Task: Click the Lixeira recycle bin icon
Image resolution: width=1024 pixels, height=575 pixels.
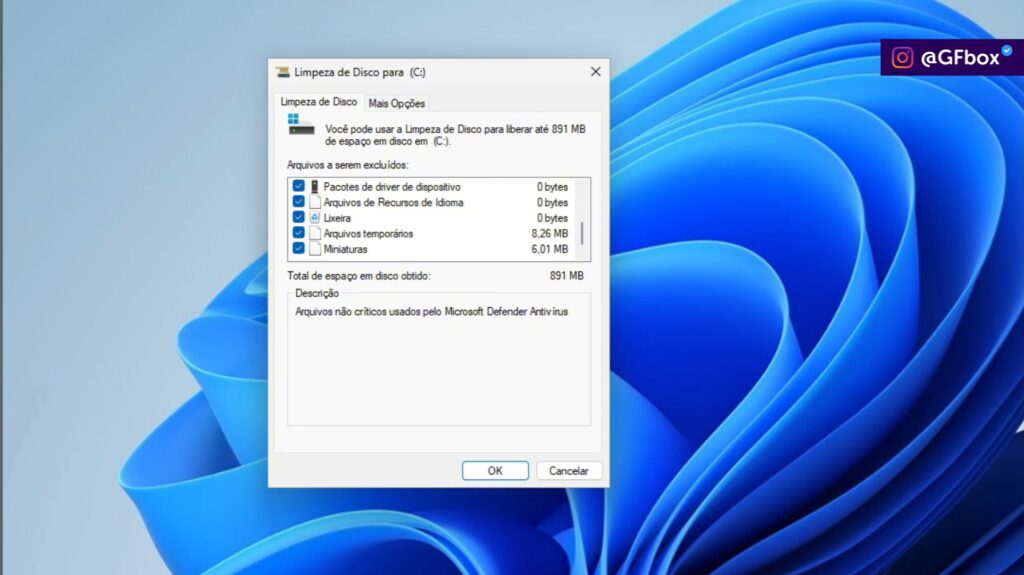Action: 315,218
